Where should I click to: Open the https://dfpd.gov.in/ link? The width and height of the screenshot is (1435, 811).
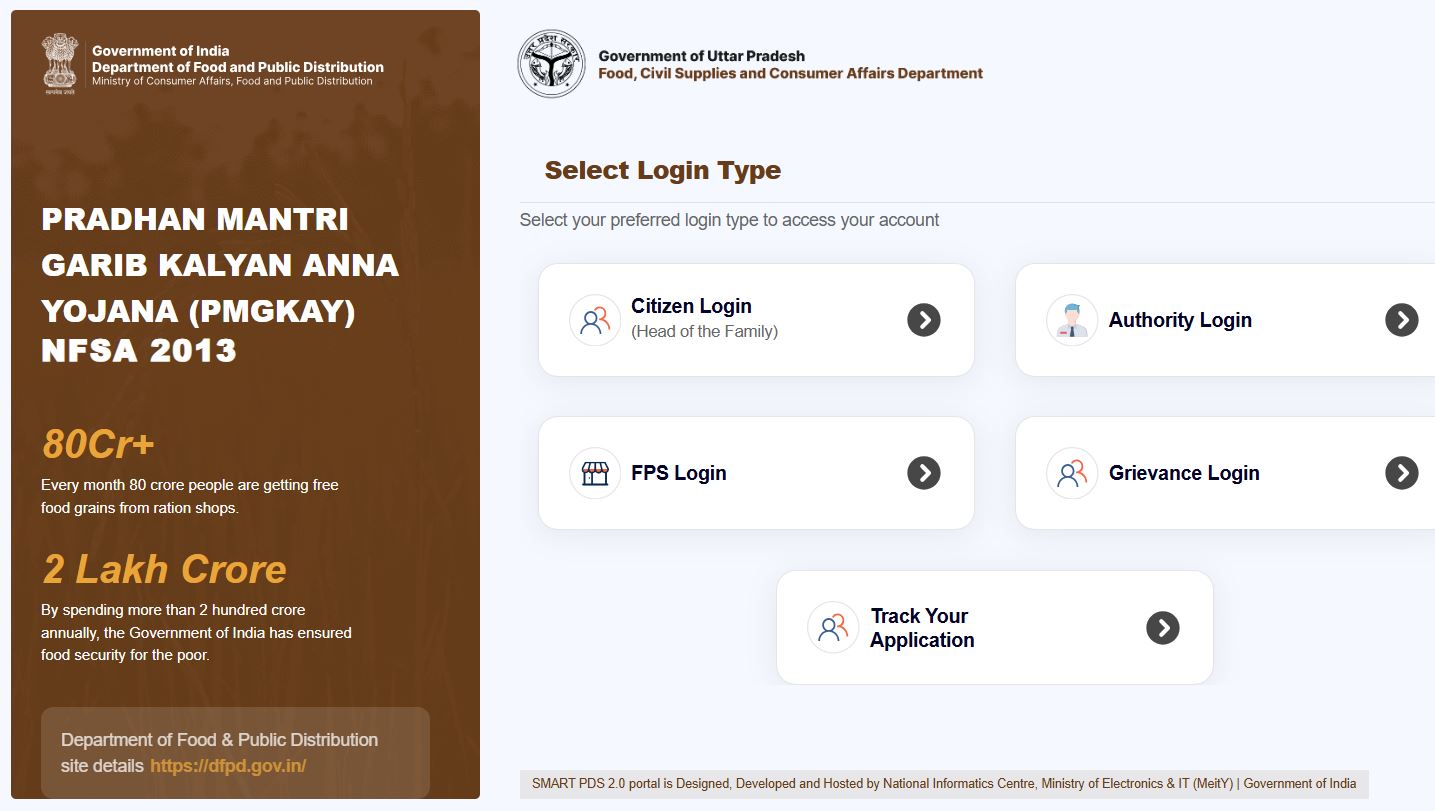pos(228,766)
